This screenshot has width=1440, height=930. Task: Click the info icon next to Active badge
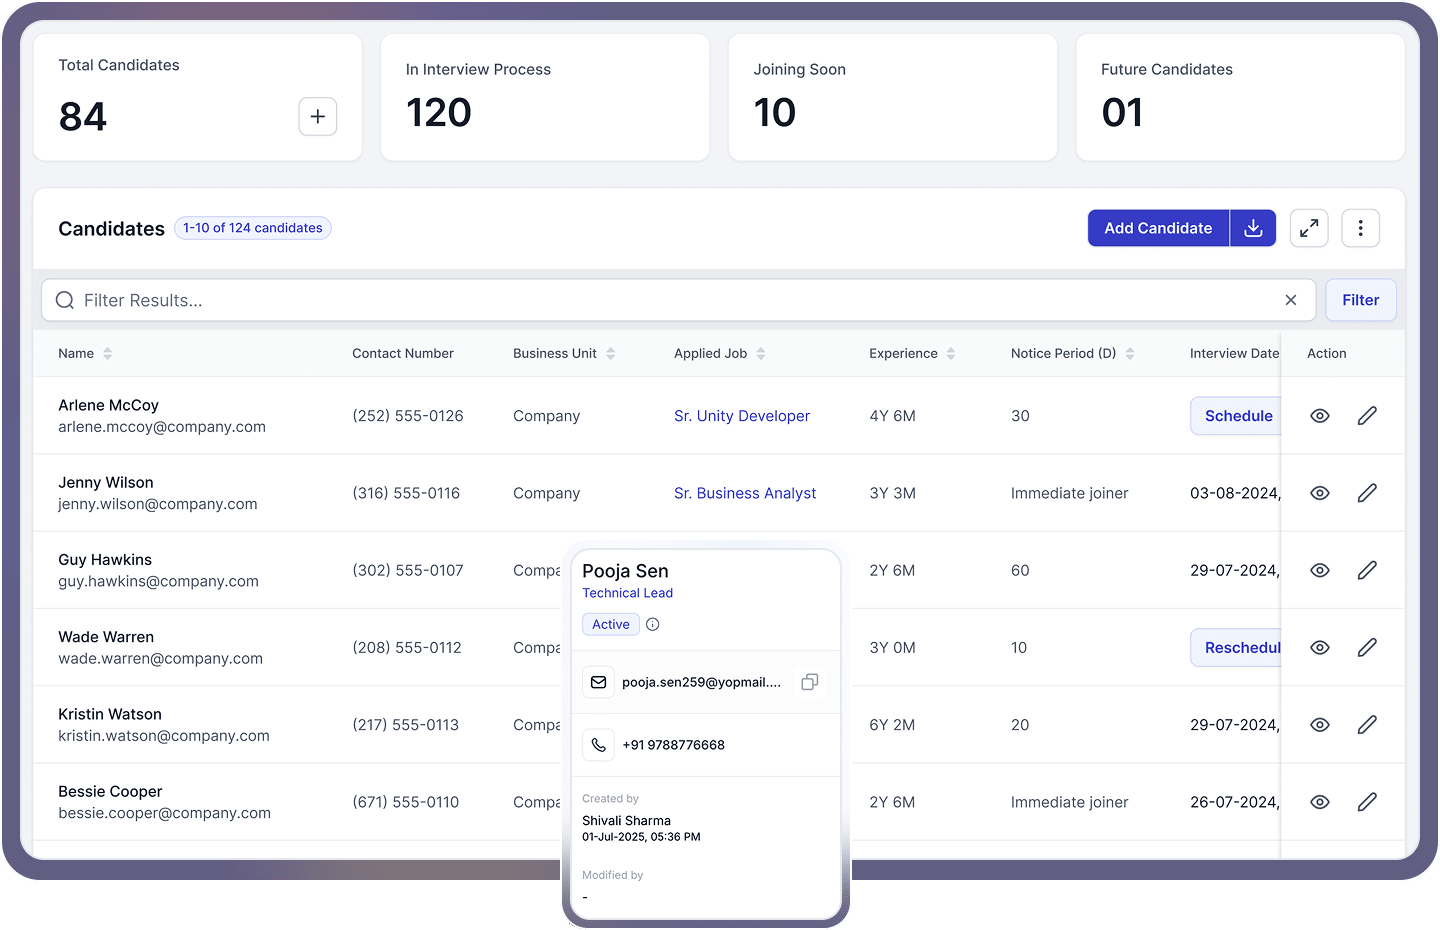(653, 624)
